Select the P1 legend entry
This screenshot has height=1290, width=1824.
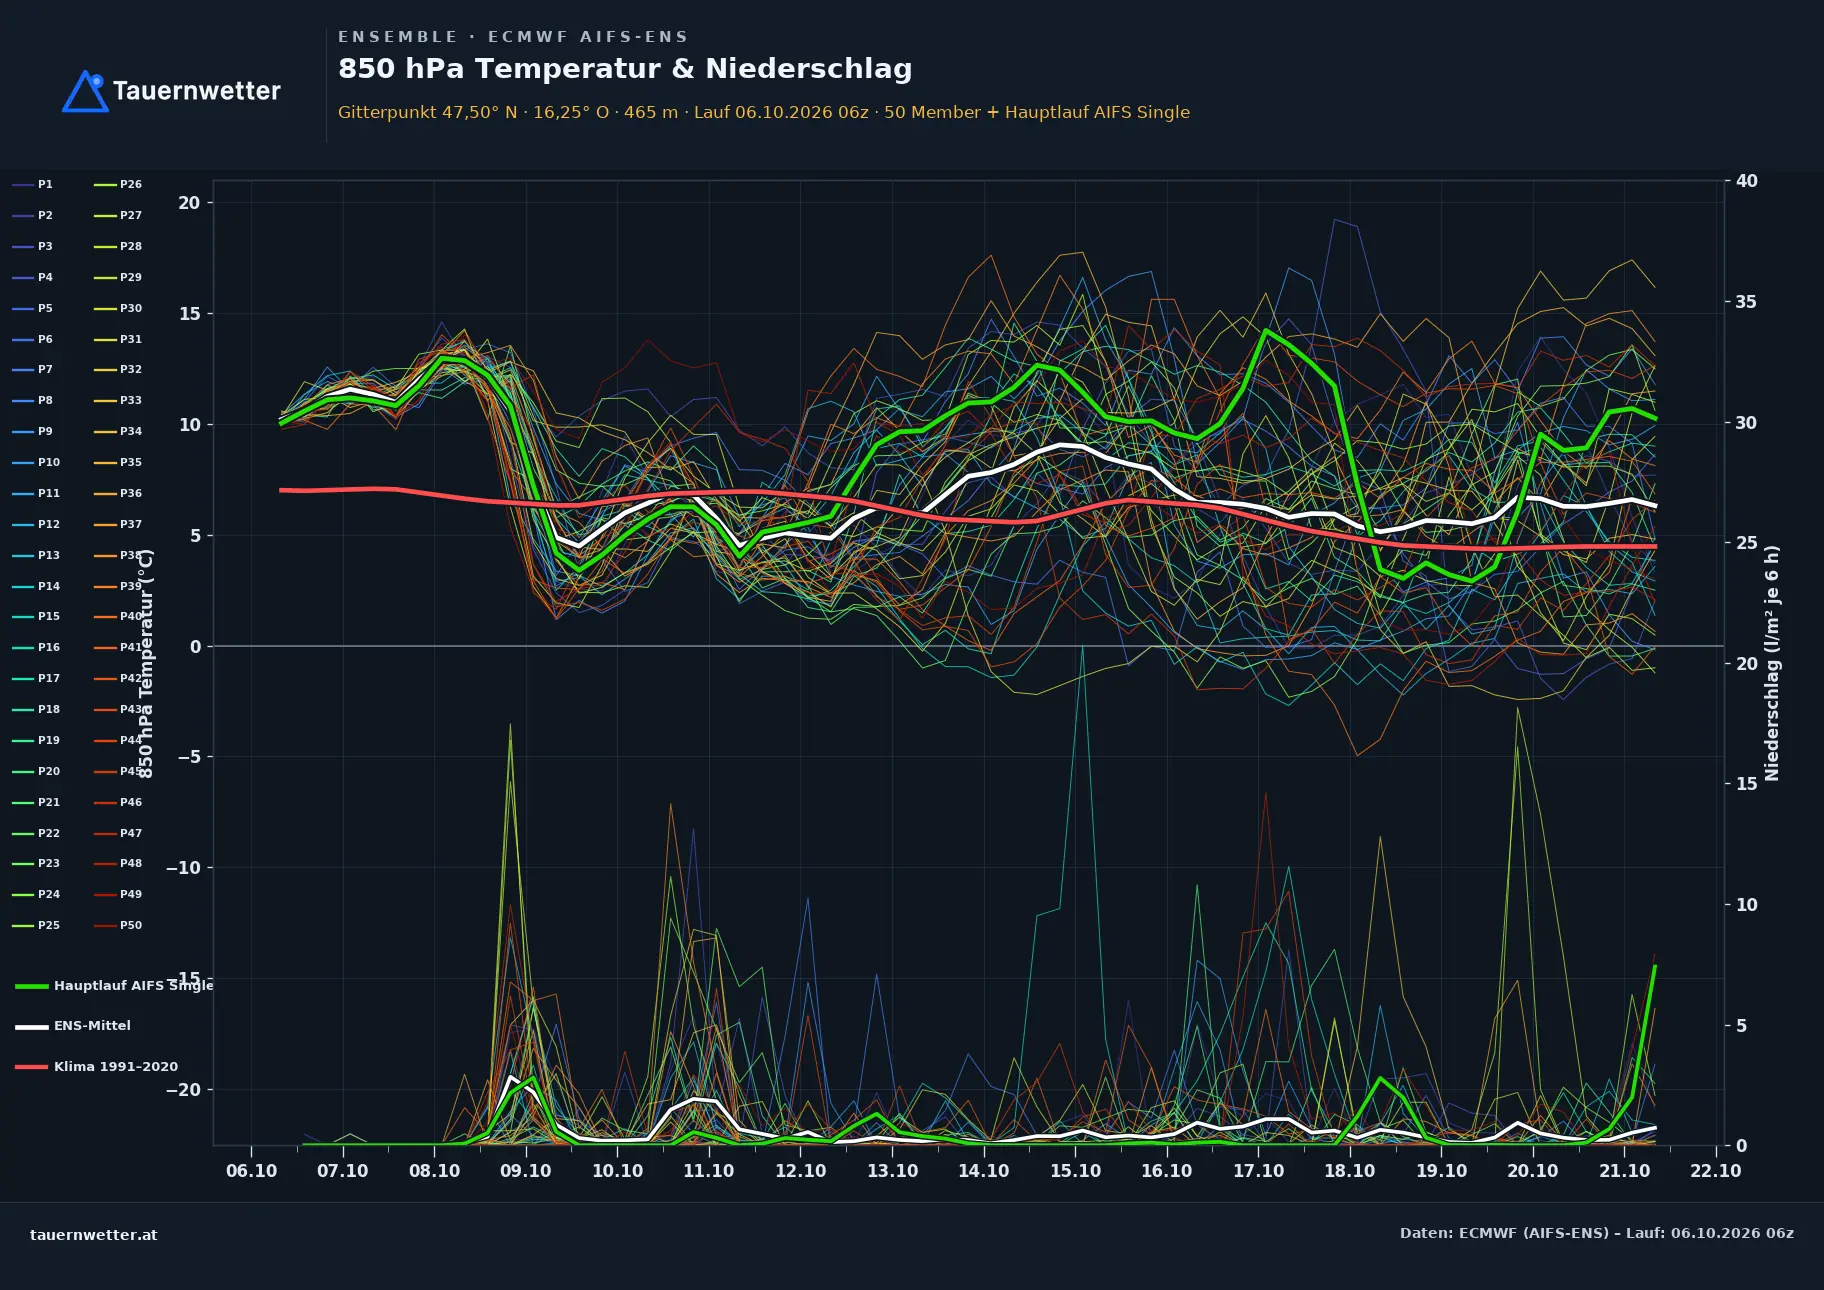pos(33,184)
